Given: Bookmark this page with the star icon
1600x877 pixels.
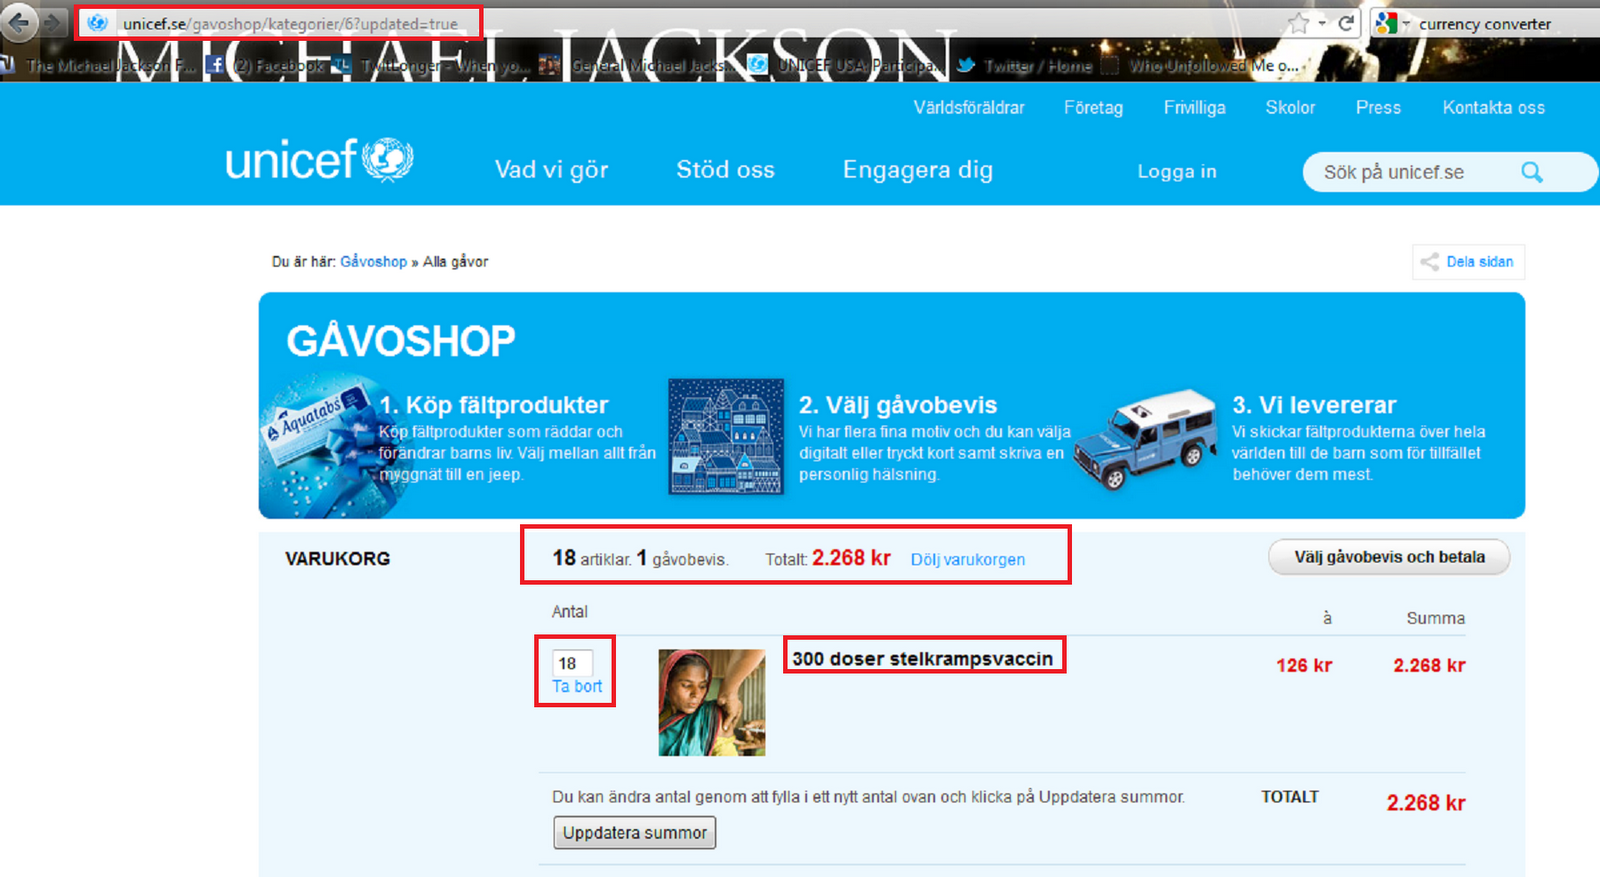Looking at the screenshot, I should coord(1298,24).
